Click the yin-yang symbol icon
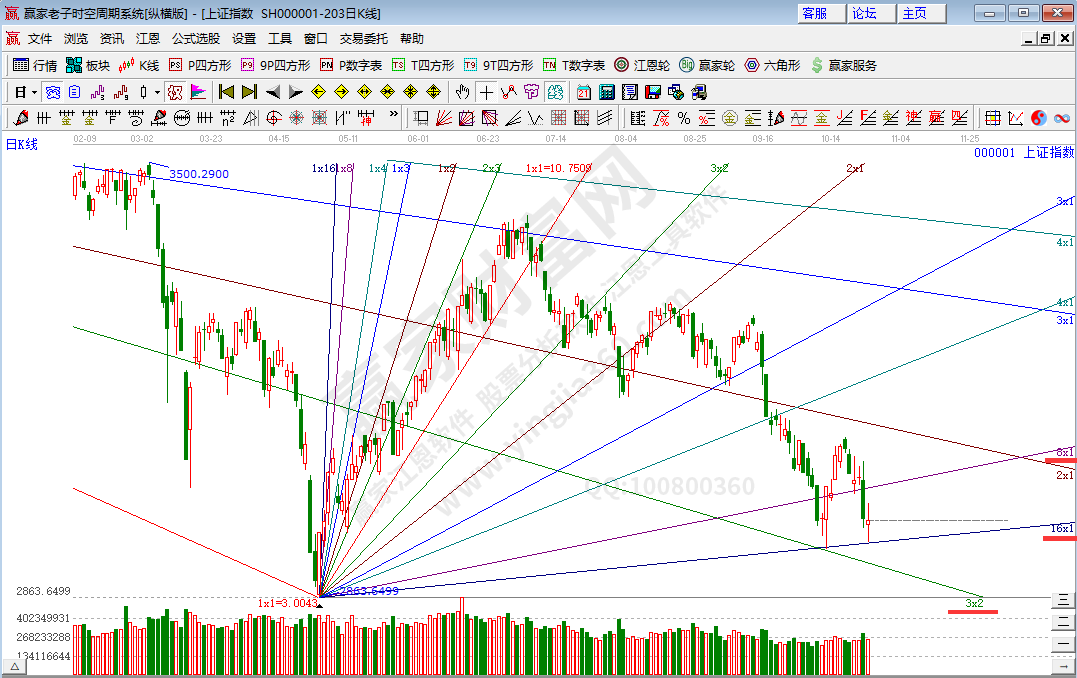 (1038, 118)
